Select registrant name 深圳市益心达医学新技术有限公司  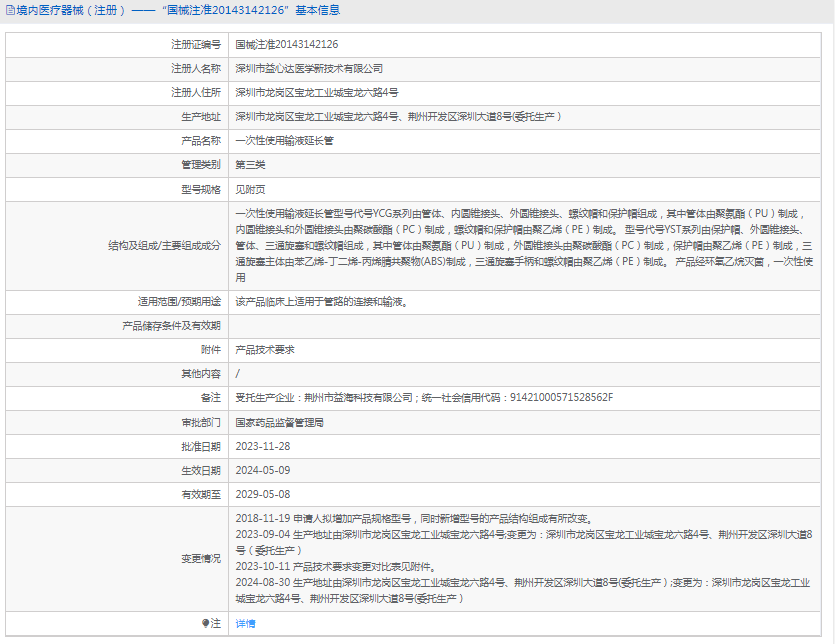tap(309, 69)
